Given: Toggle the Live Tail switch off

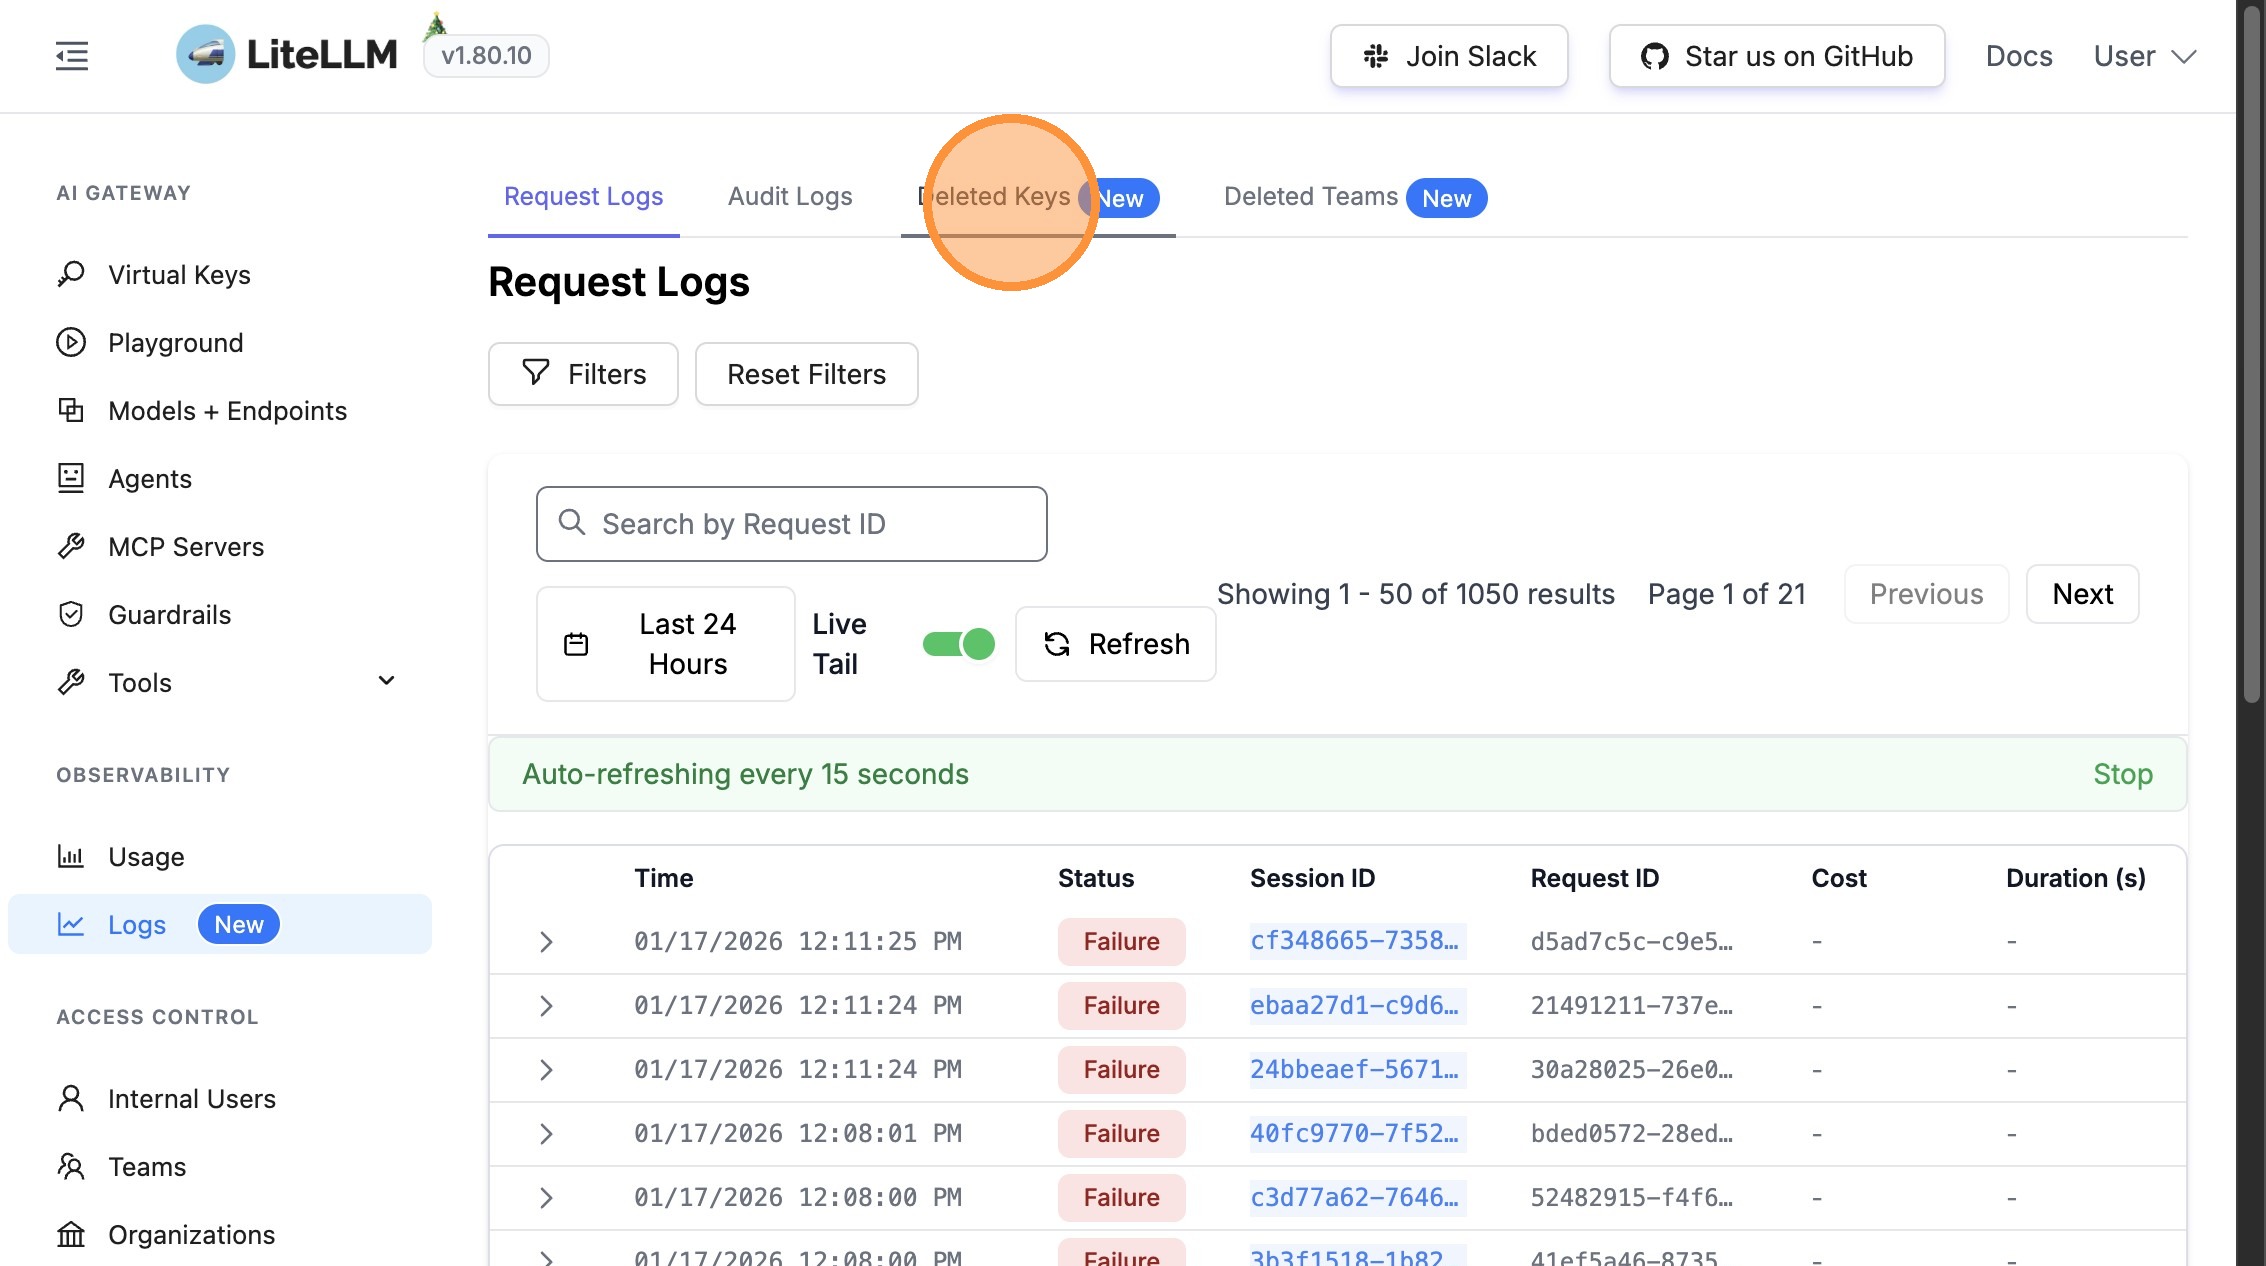Looking at the screenshot, I should [958, 644].
